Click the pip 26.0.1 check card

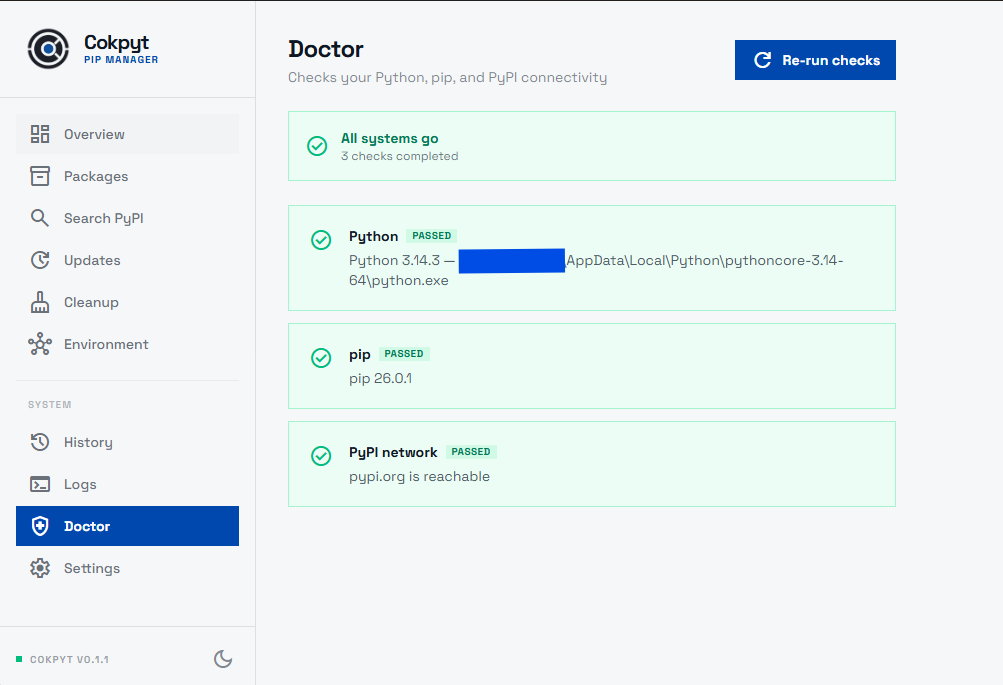point(591,366)
